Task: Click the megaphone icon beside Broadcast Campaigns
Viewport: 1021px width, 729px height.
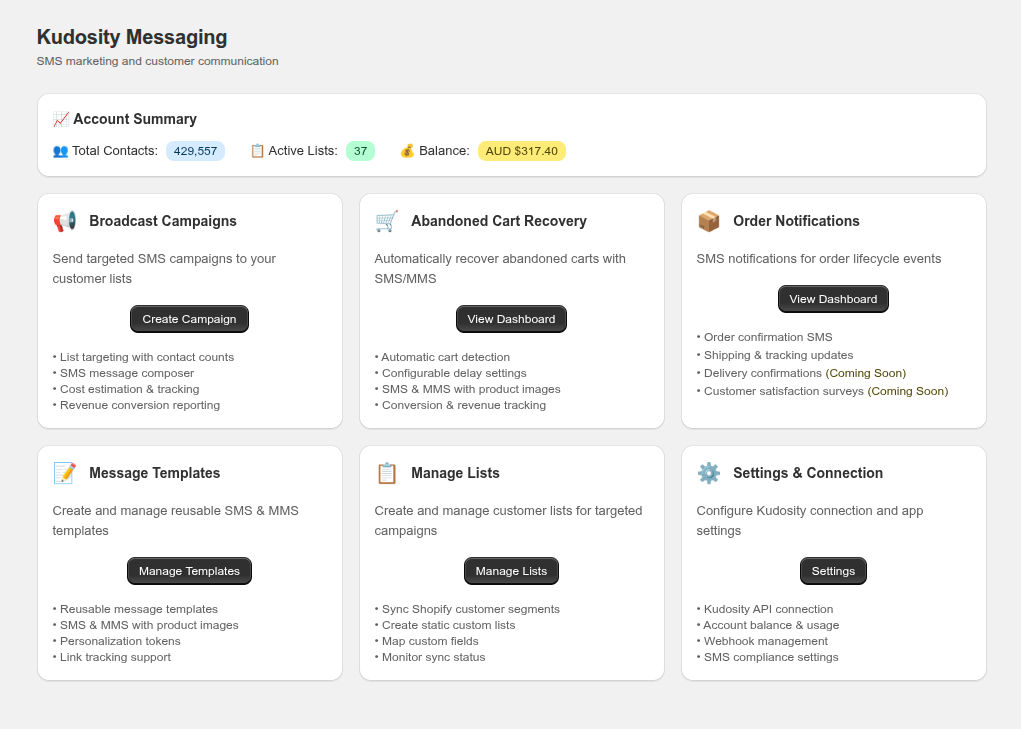Action: pos(65,221)
